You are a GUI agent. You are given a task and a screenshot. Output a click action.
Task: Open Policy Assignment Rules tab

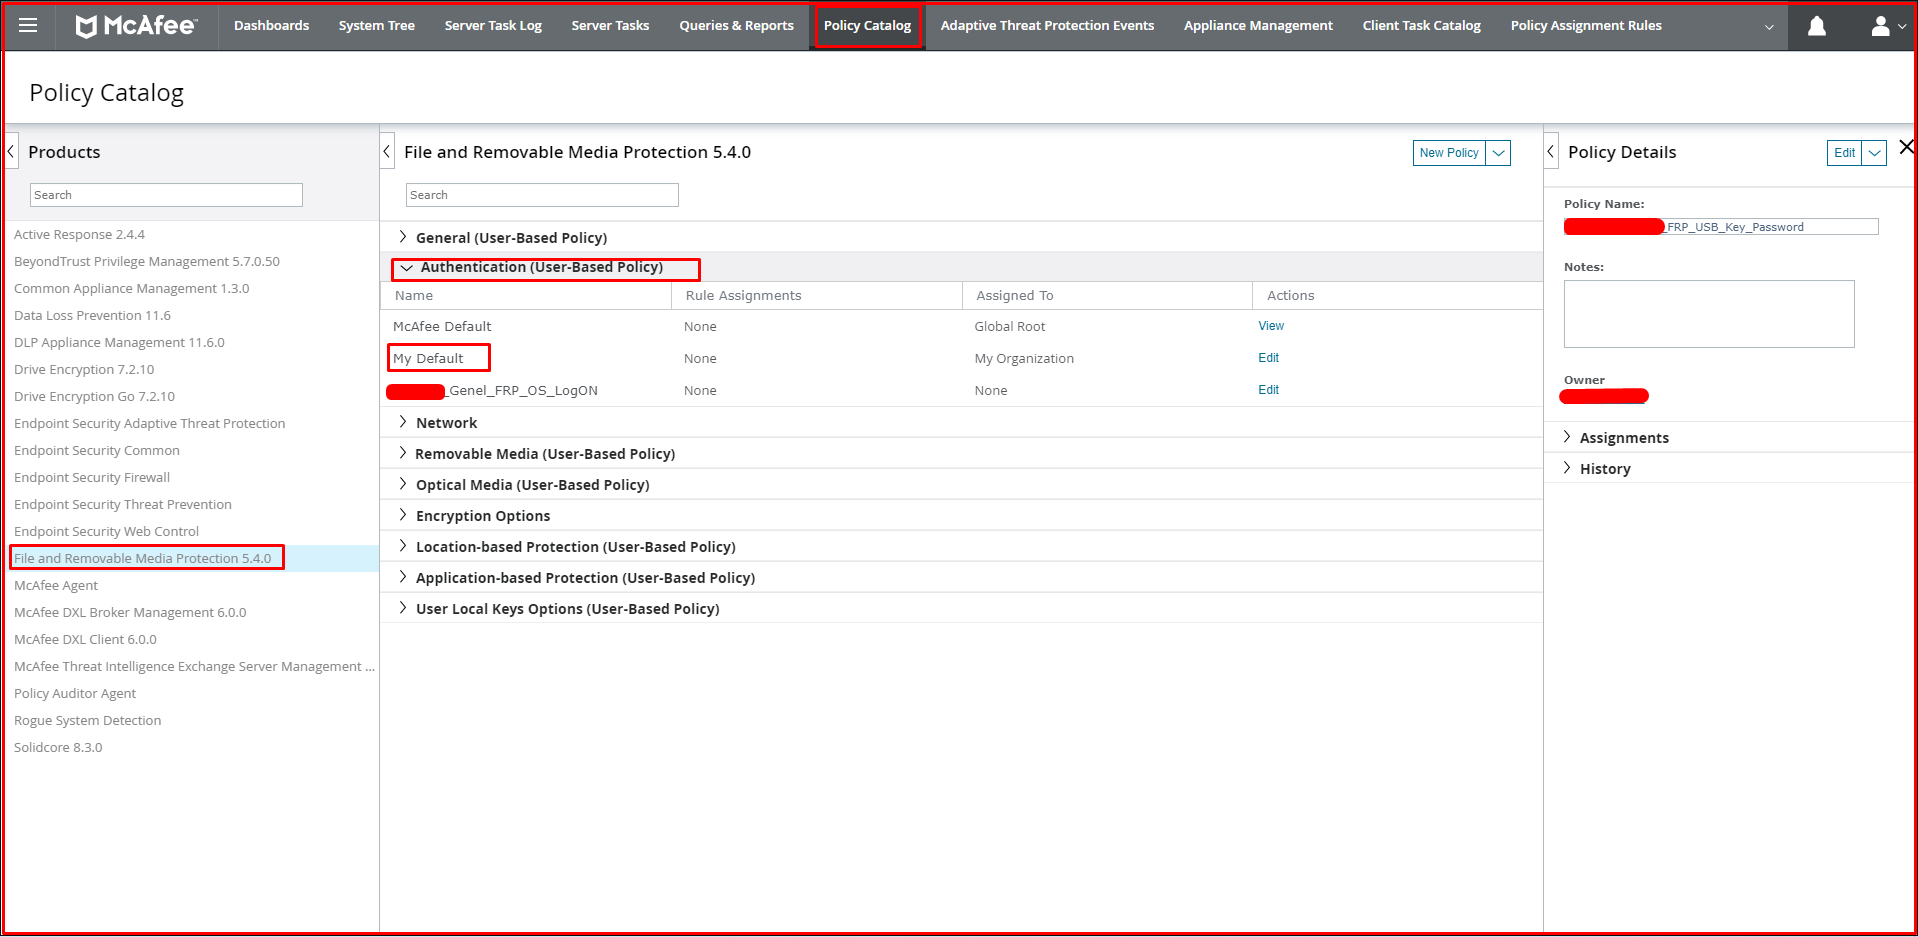(x=1586, y=26)
